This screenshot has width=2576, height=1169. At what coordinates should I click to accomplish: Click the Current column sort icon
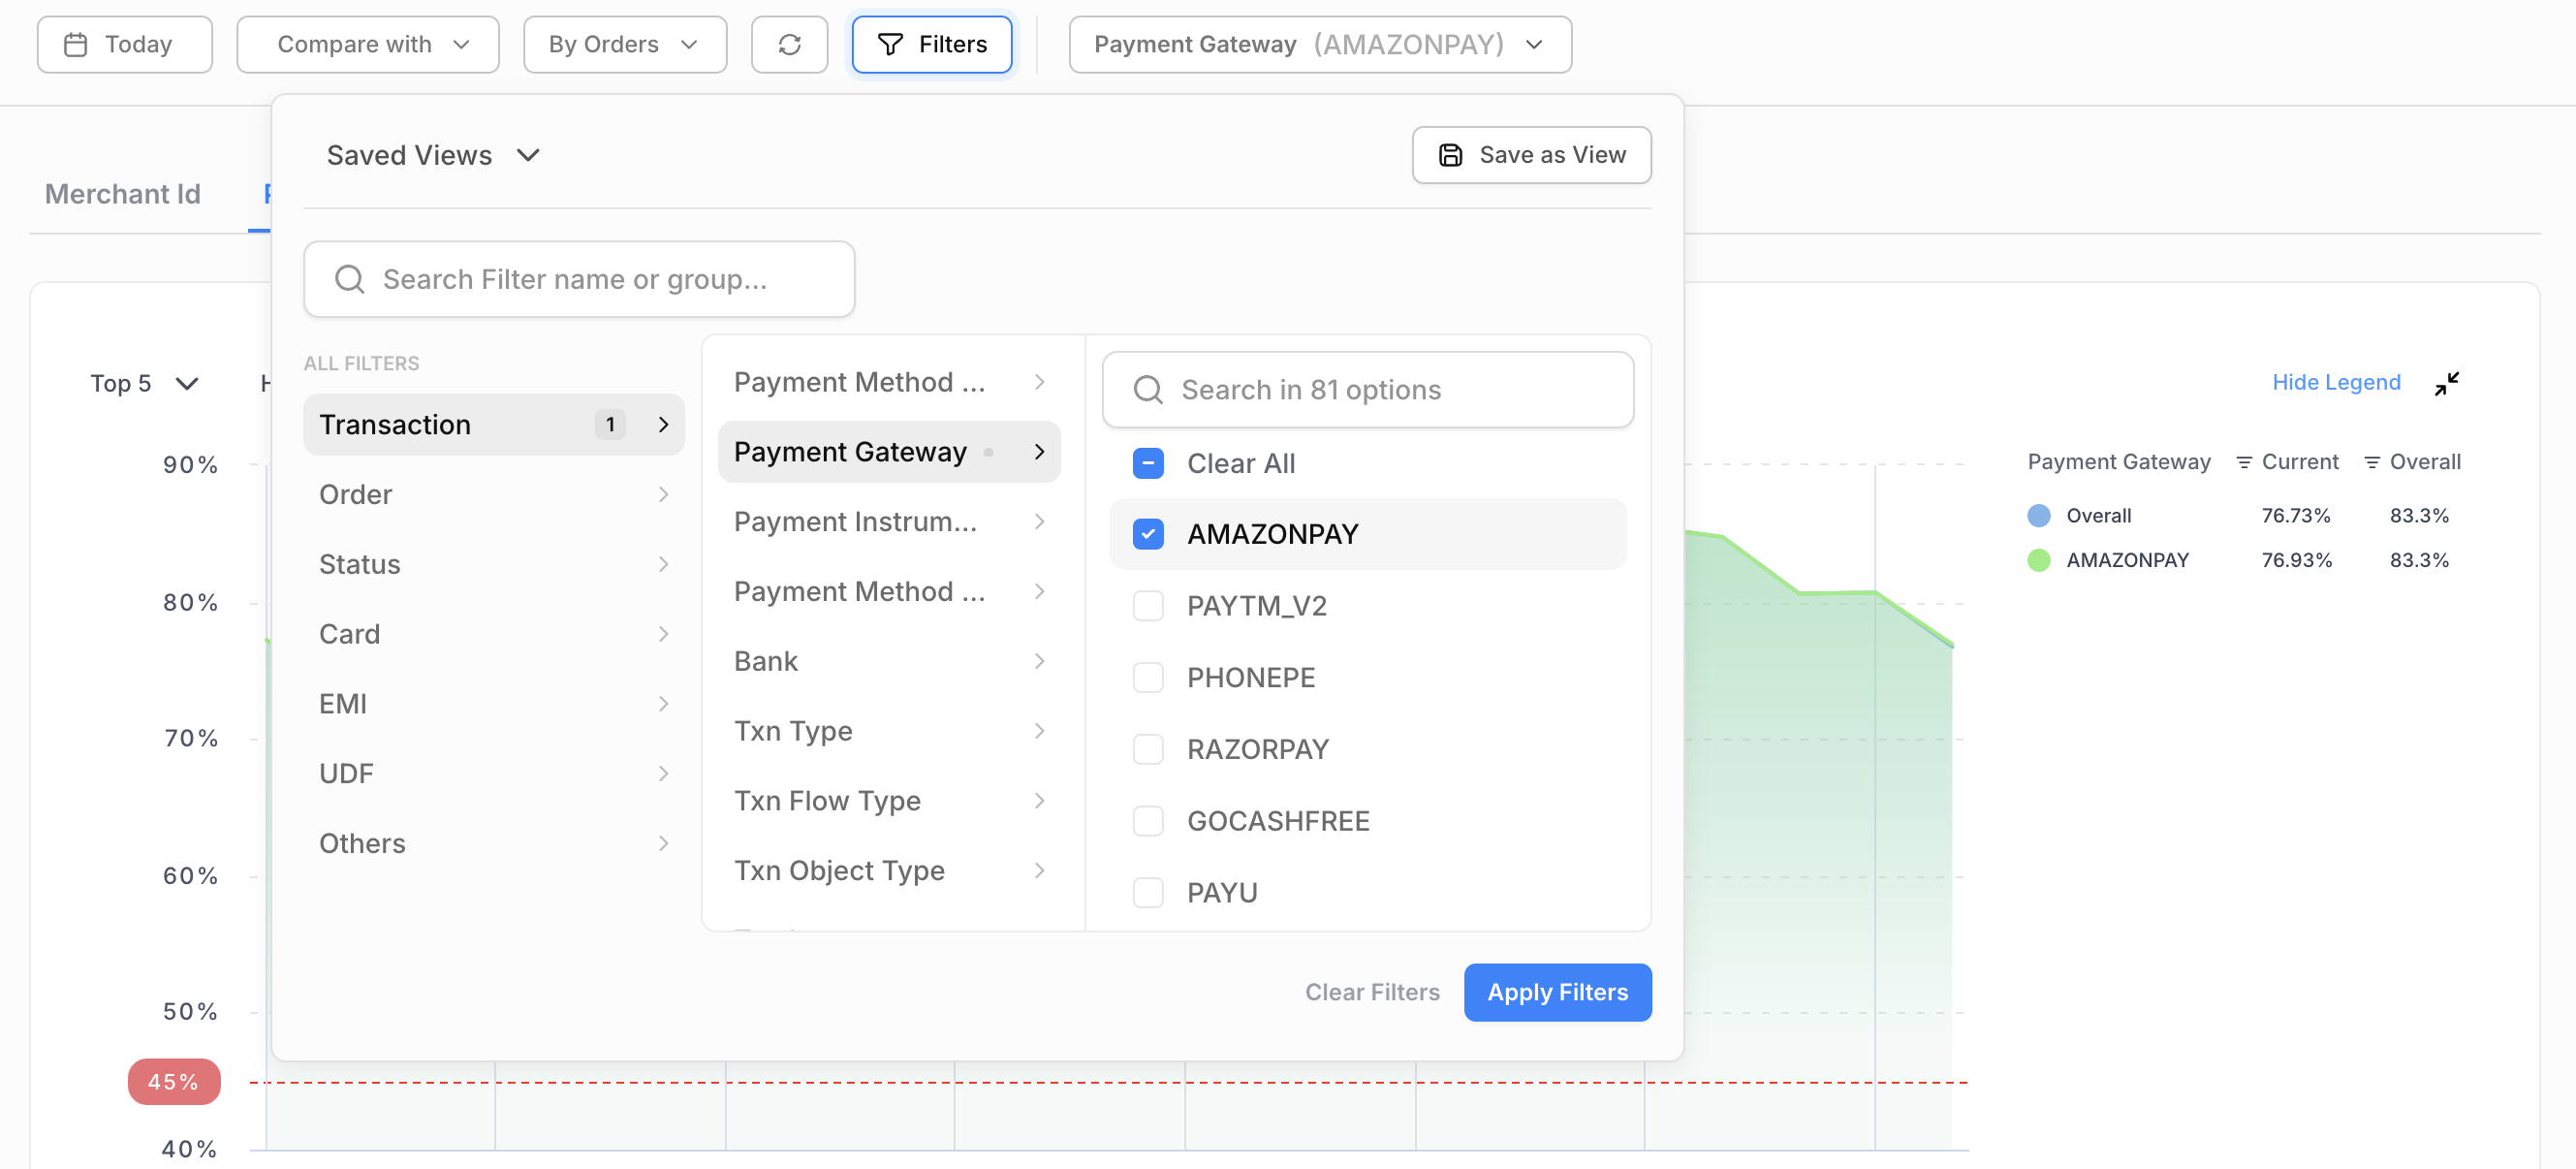2243,462
